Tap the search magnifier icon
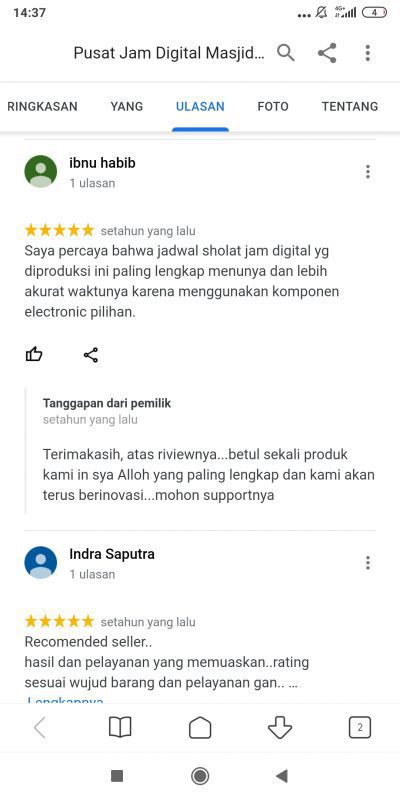400x800 pixels. (x=286, y=53)
